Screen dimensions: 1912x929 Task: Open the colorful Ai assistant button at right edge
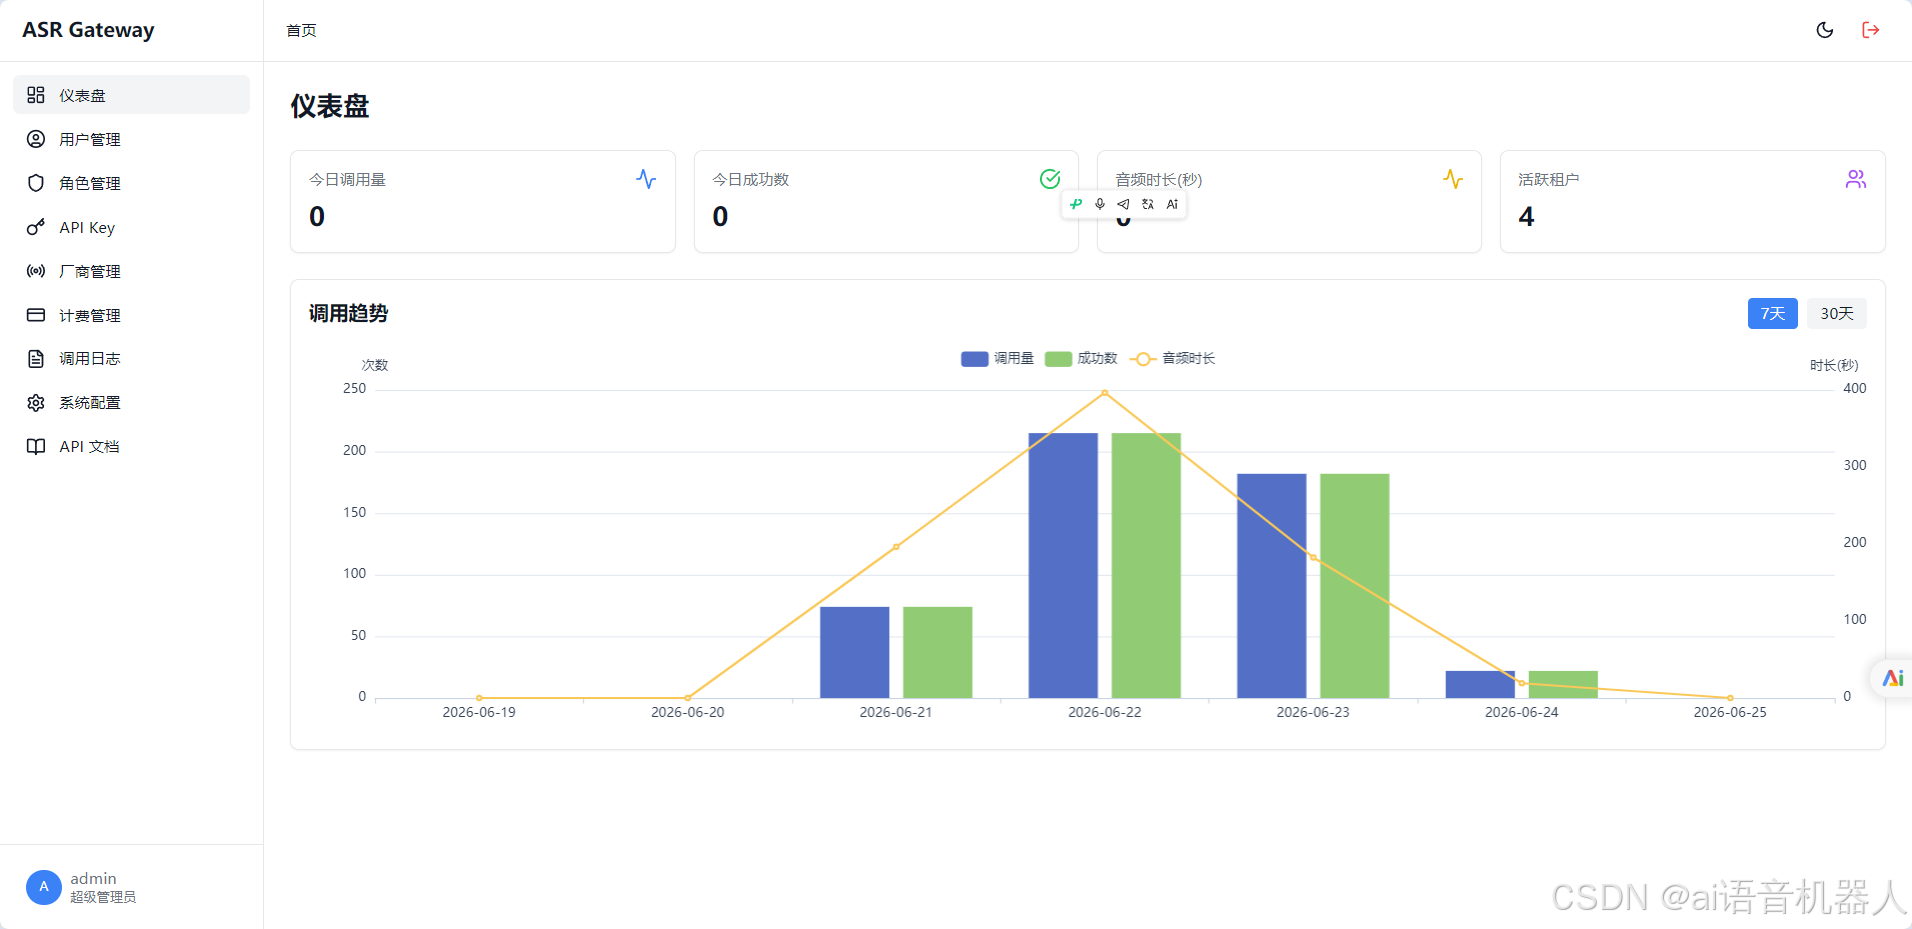click(1893, 678)
